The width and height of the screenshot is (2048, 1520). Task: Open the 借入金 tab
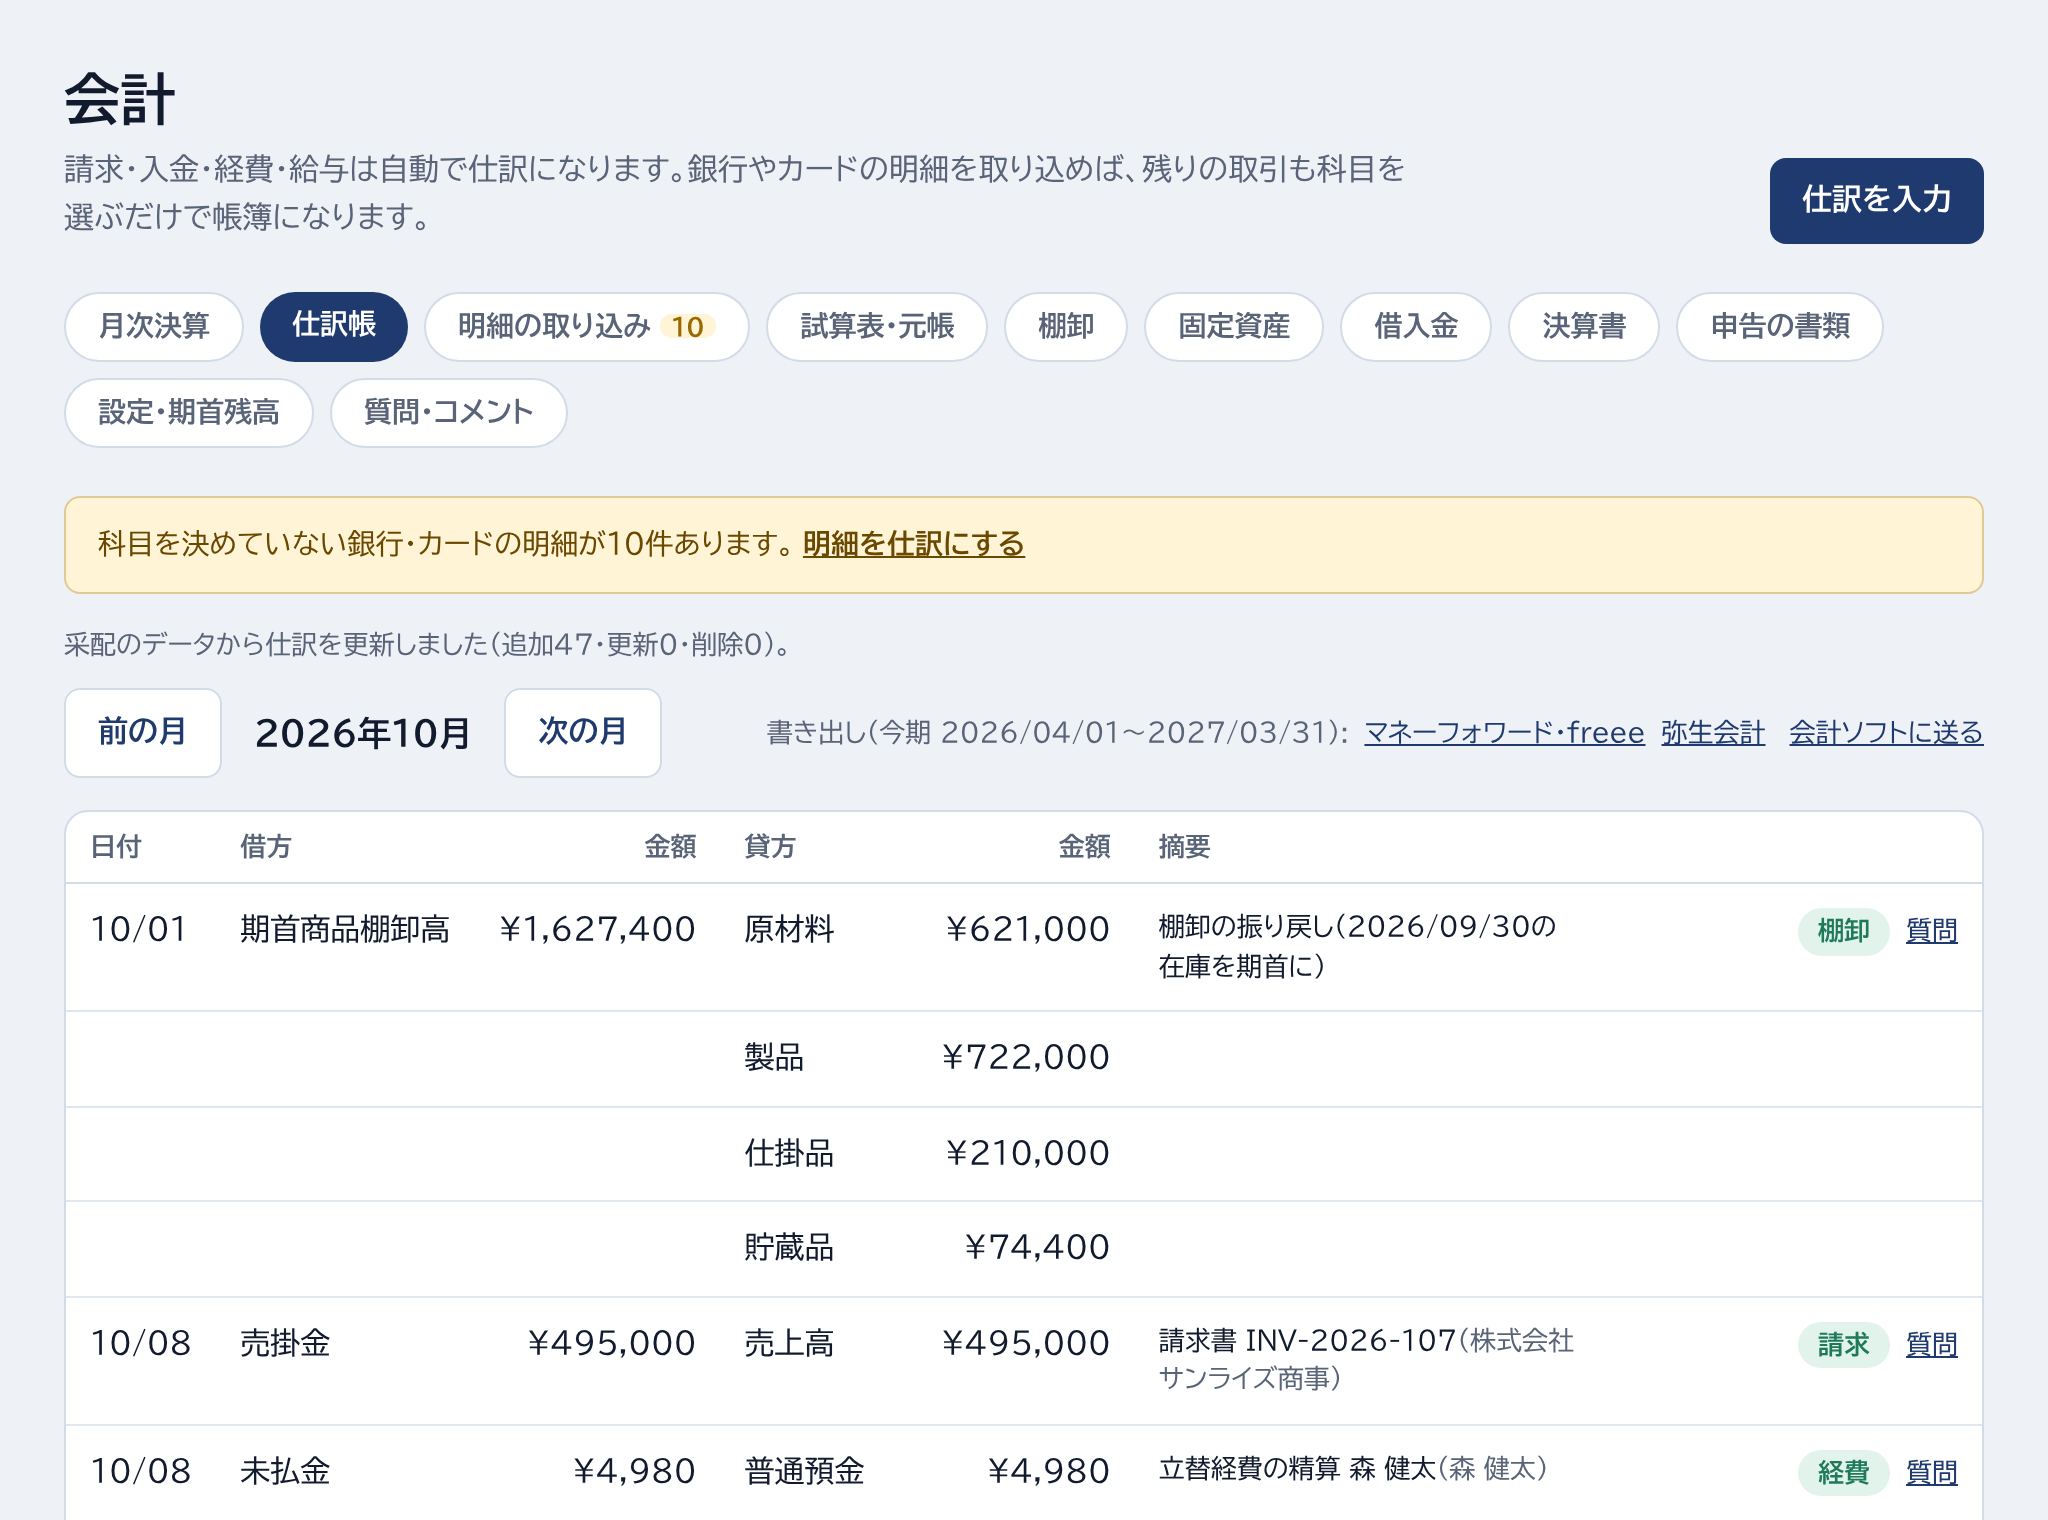coord(1416,326)
